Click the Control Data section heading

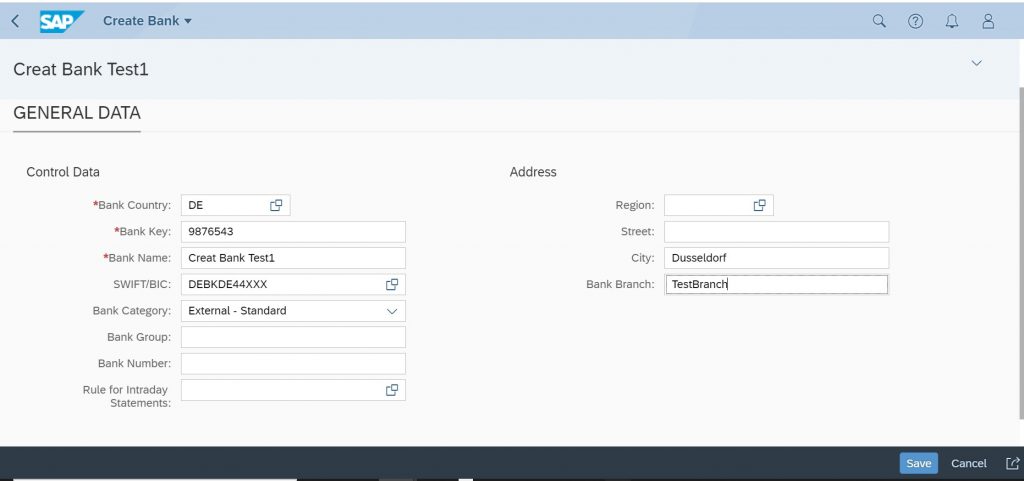63,172
